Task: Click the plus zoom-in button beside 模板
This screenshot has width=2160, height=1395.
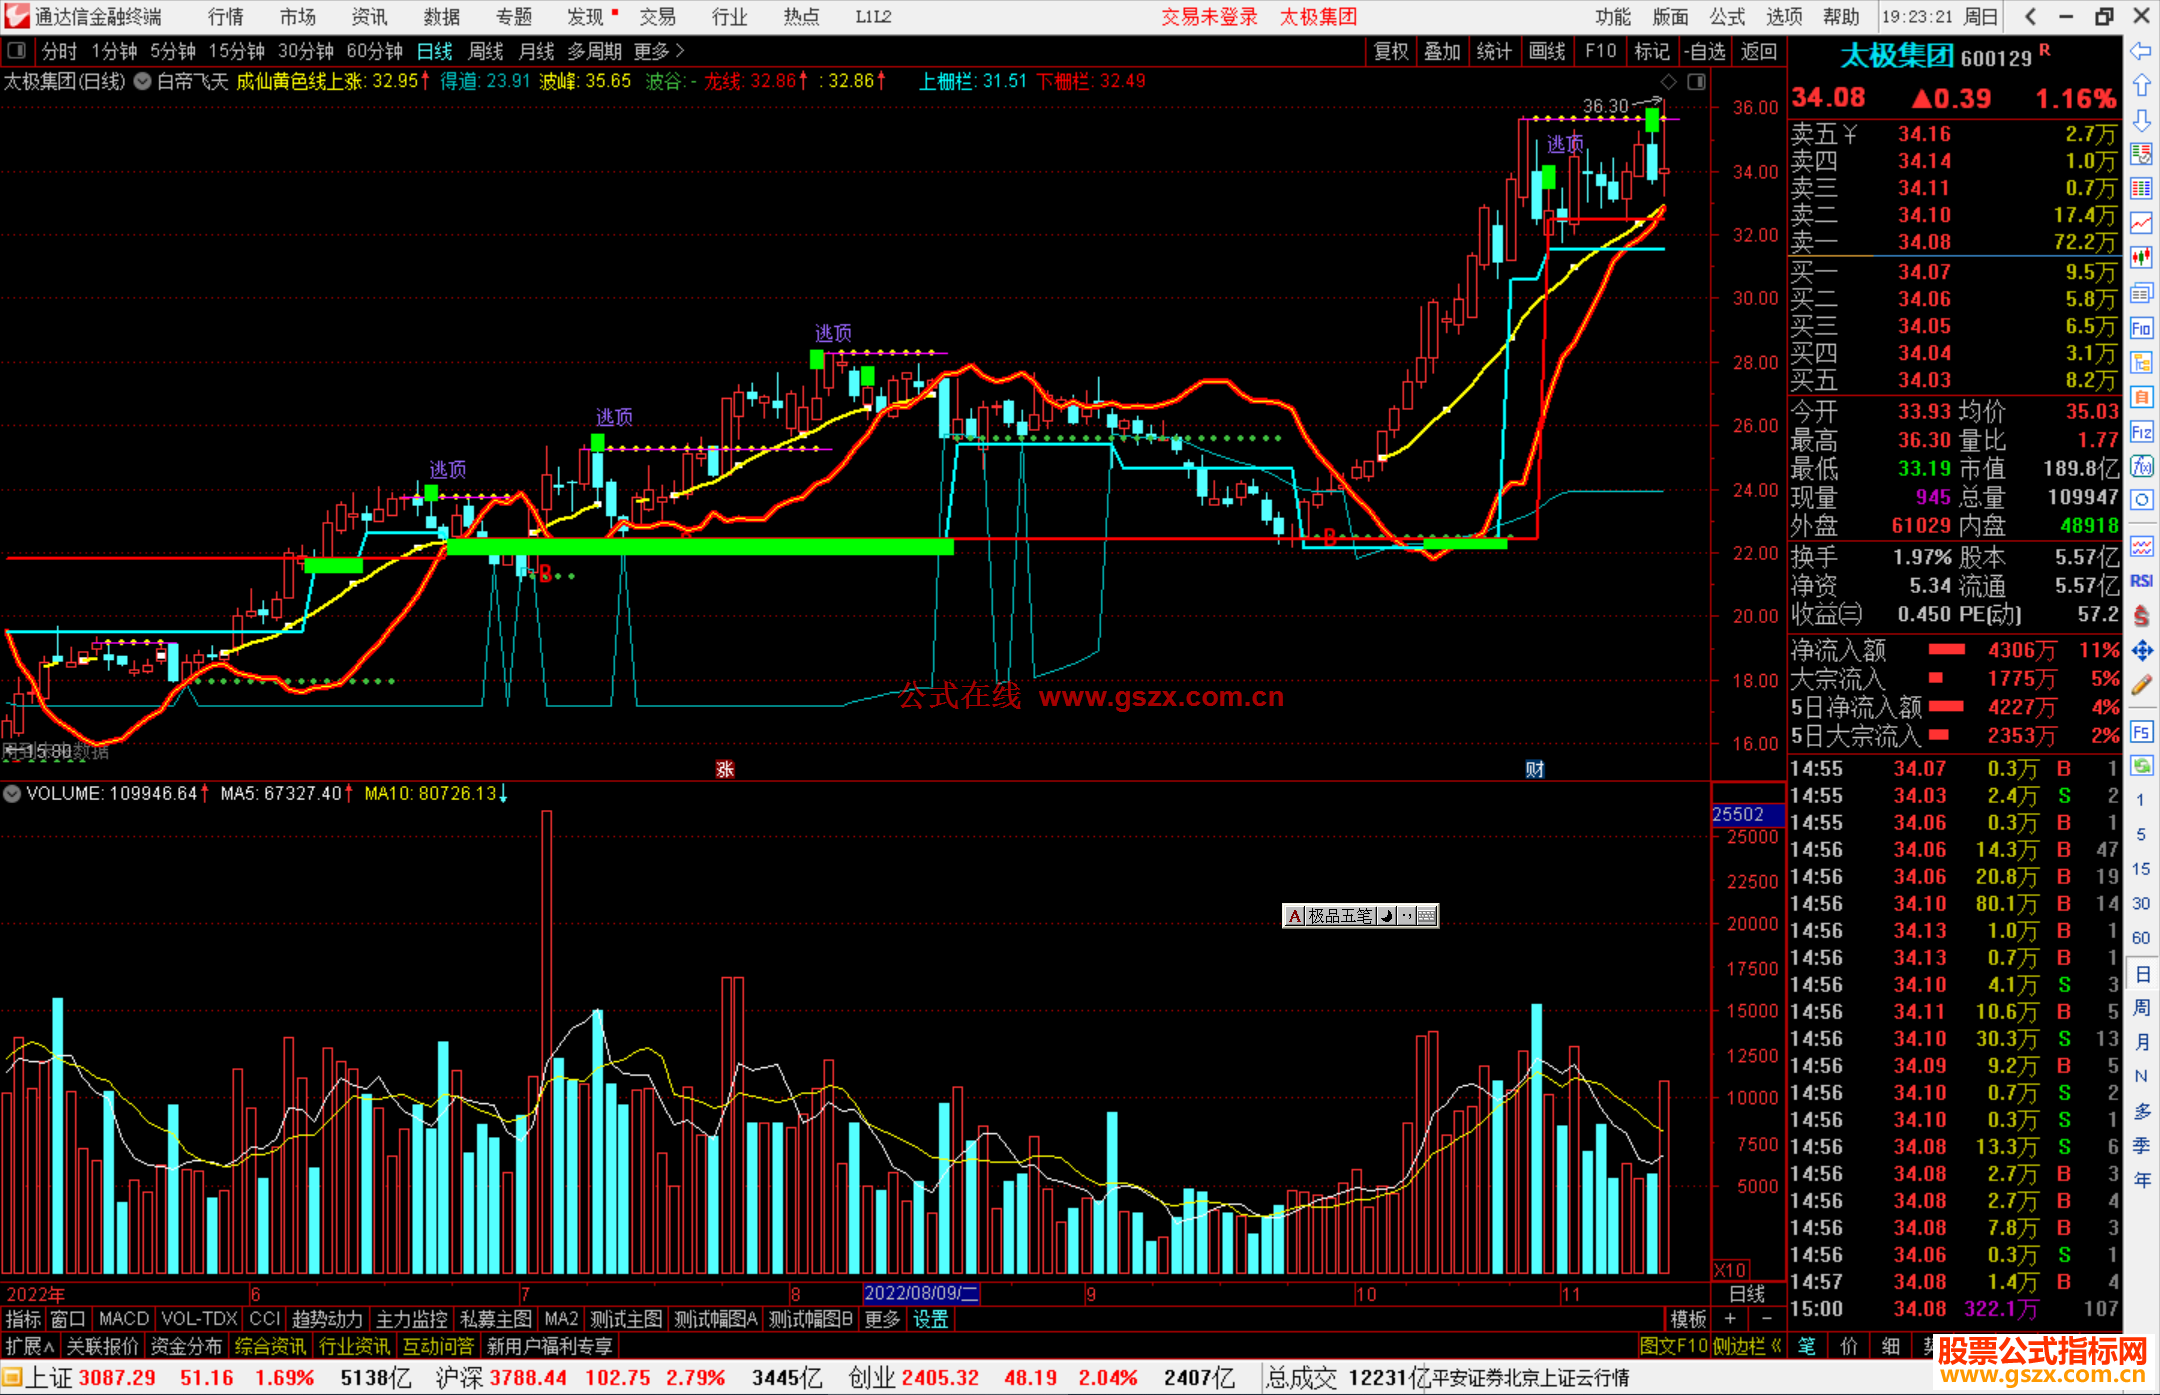Action: click(1731, 1319)
